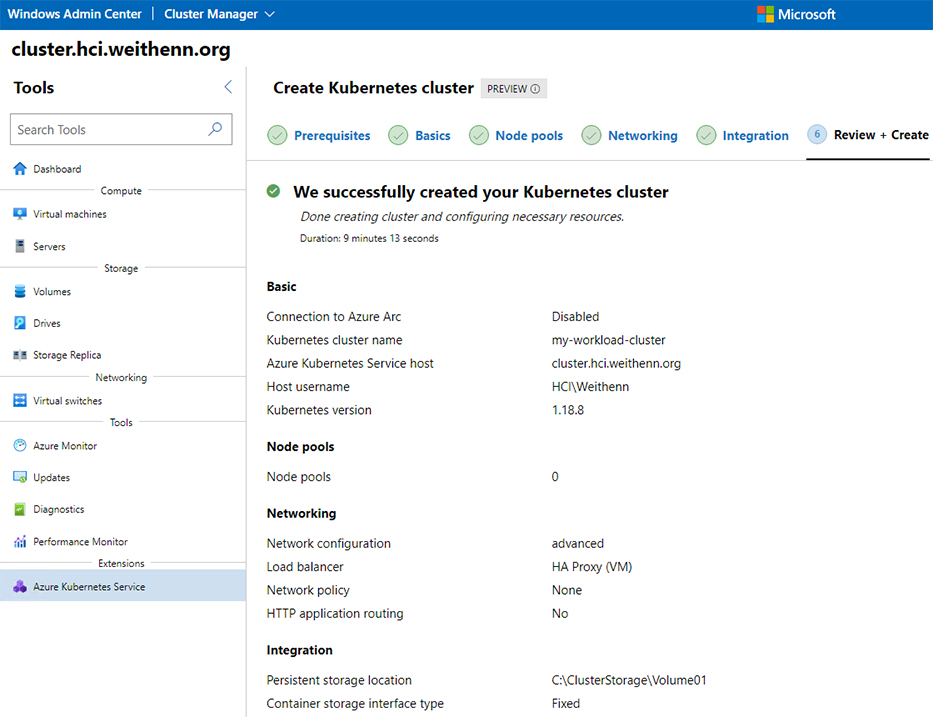Click the Node pools step check icon
Screen dimensions: 933x717
coord(478,136)
